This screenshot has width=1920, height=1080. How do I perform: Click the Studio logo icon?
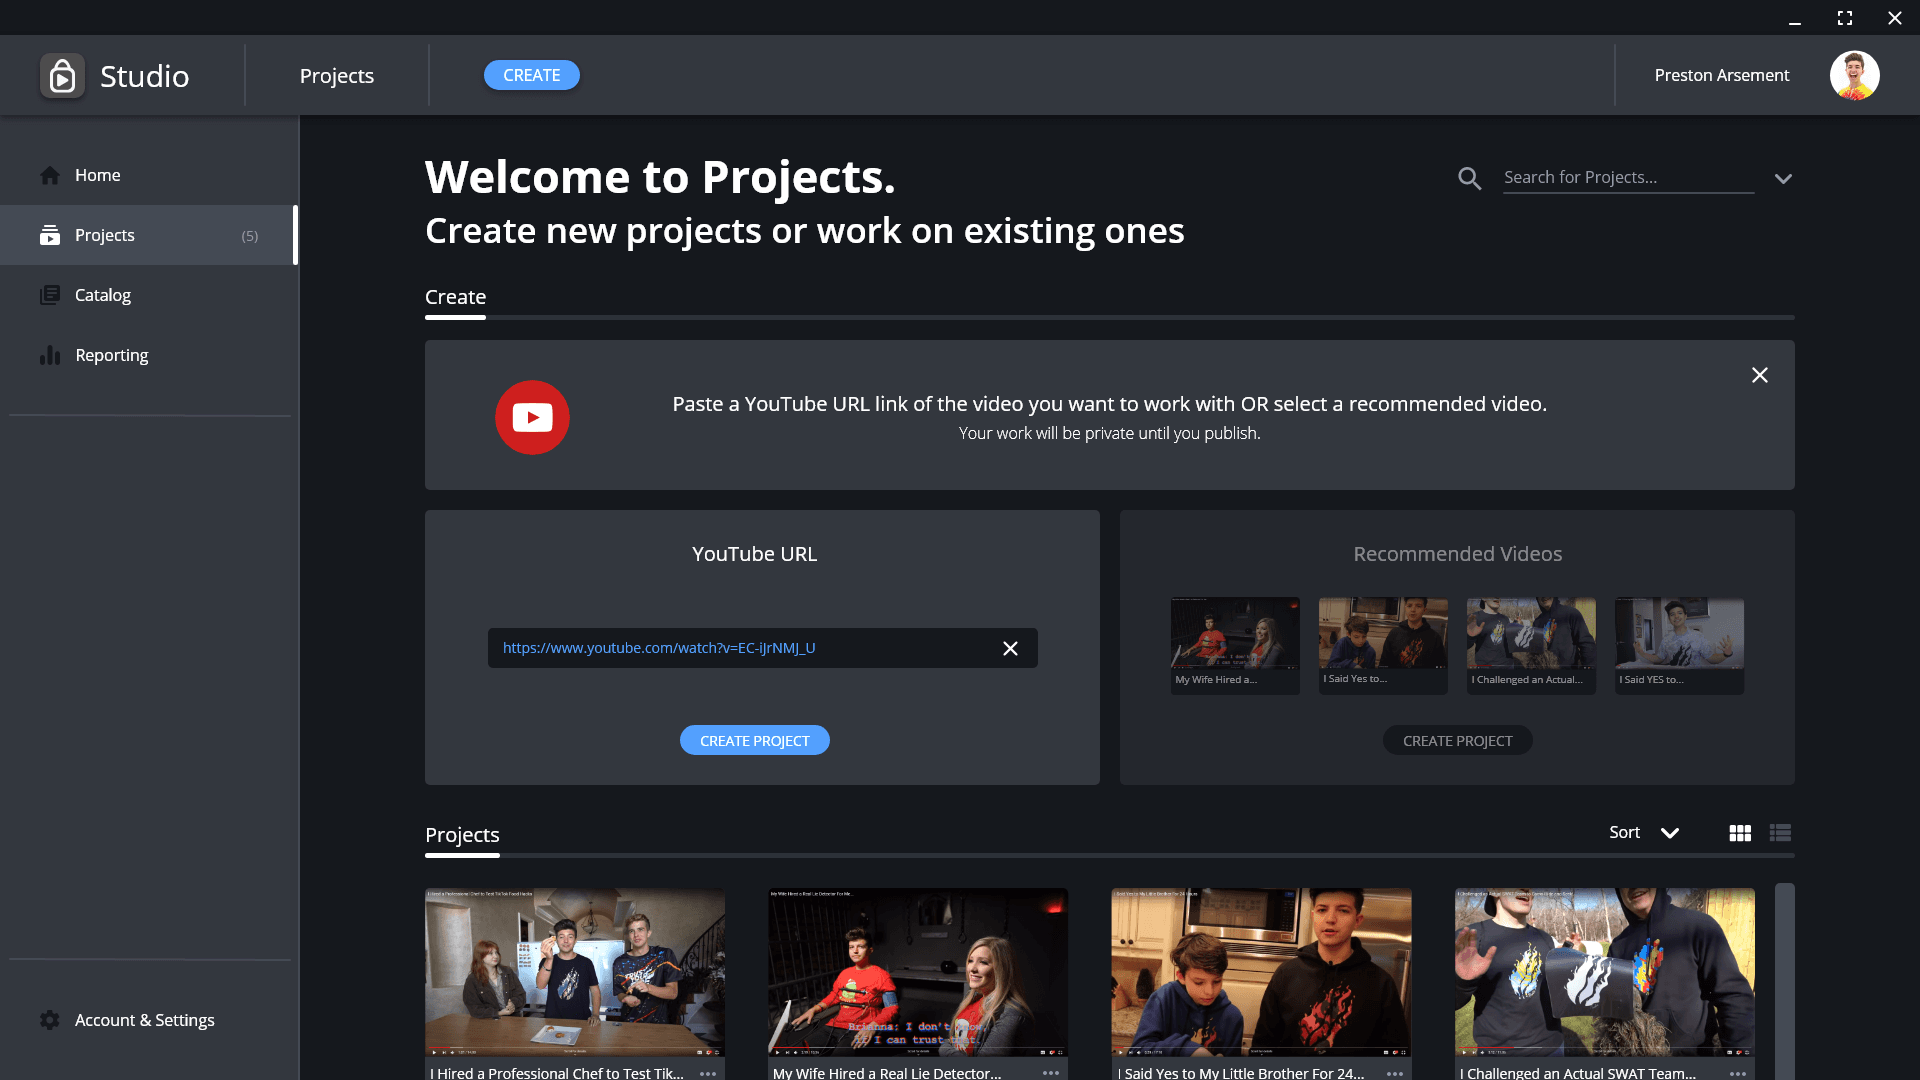tap(62, 76)
